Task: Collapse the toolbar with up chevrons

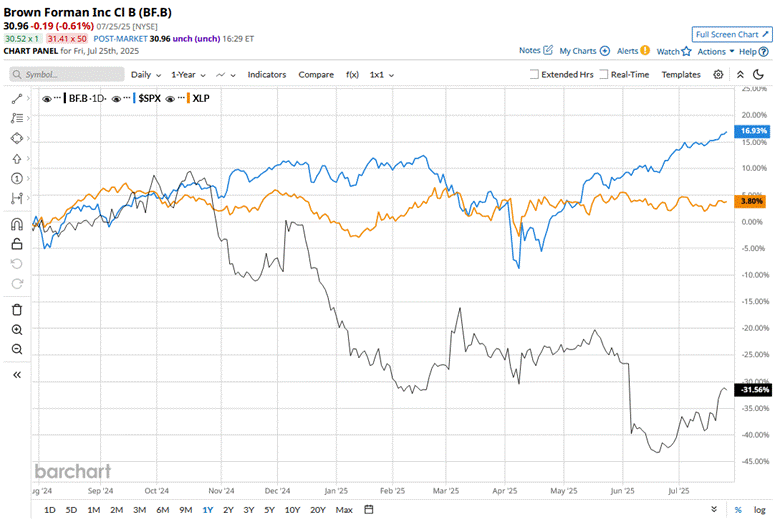Action: click(x=740, y=74)
